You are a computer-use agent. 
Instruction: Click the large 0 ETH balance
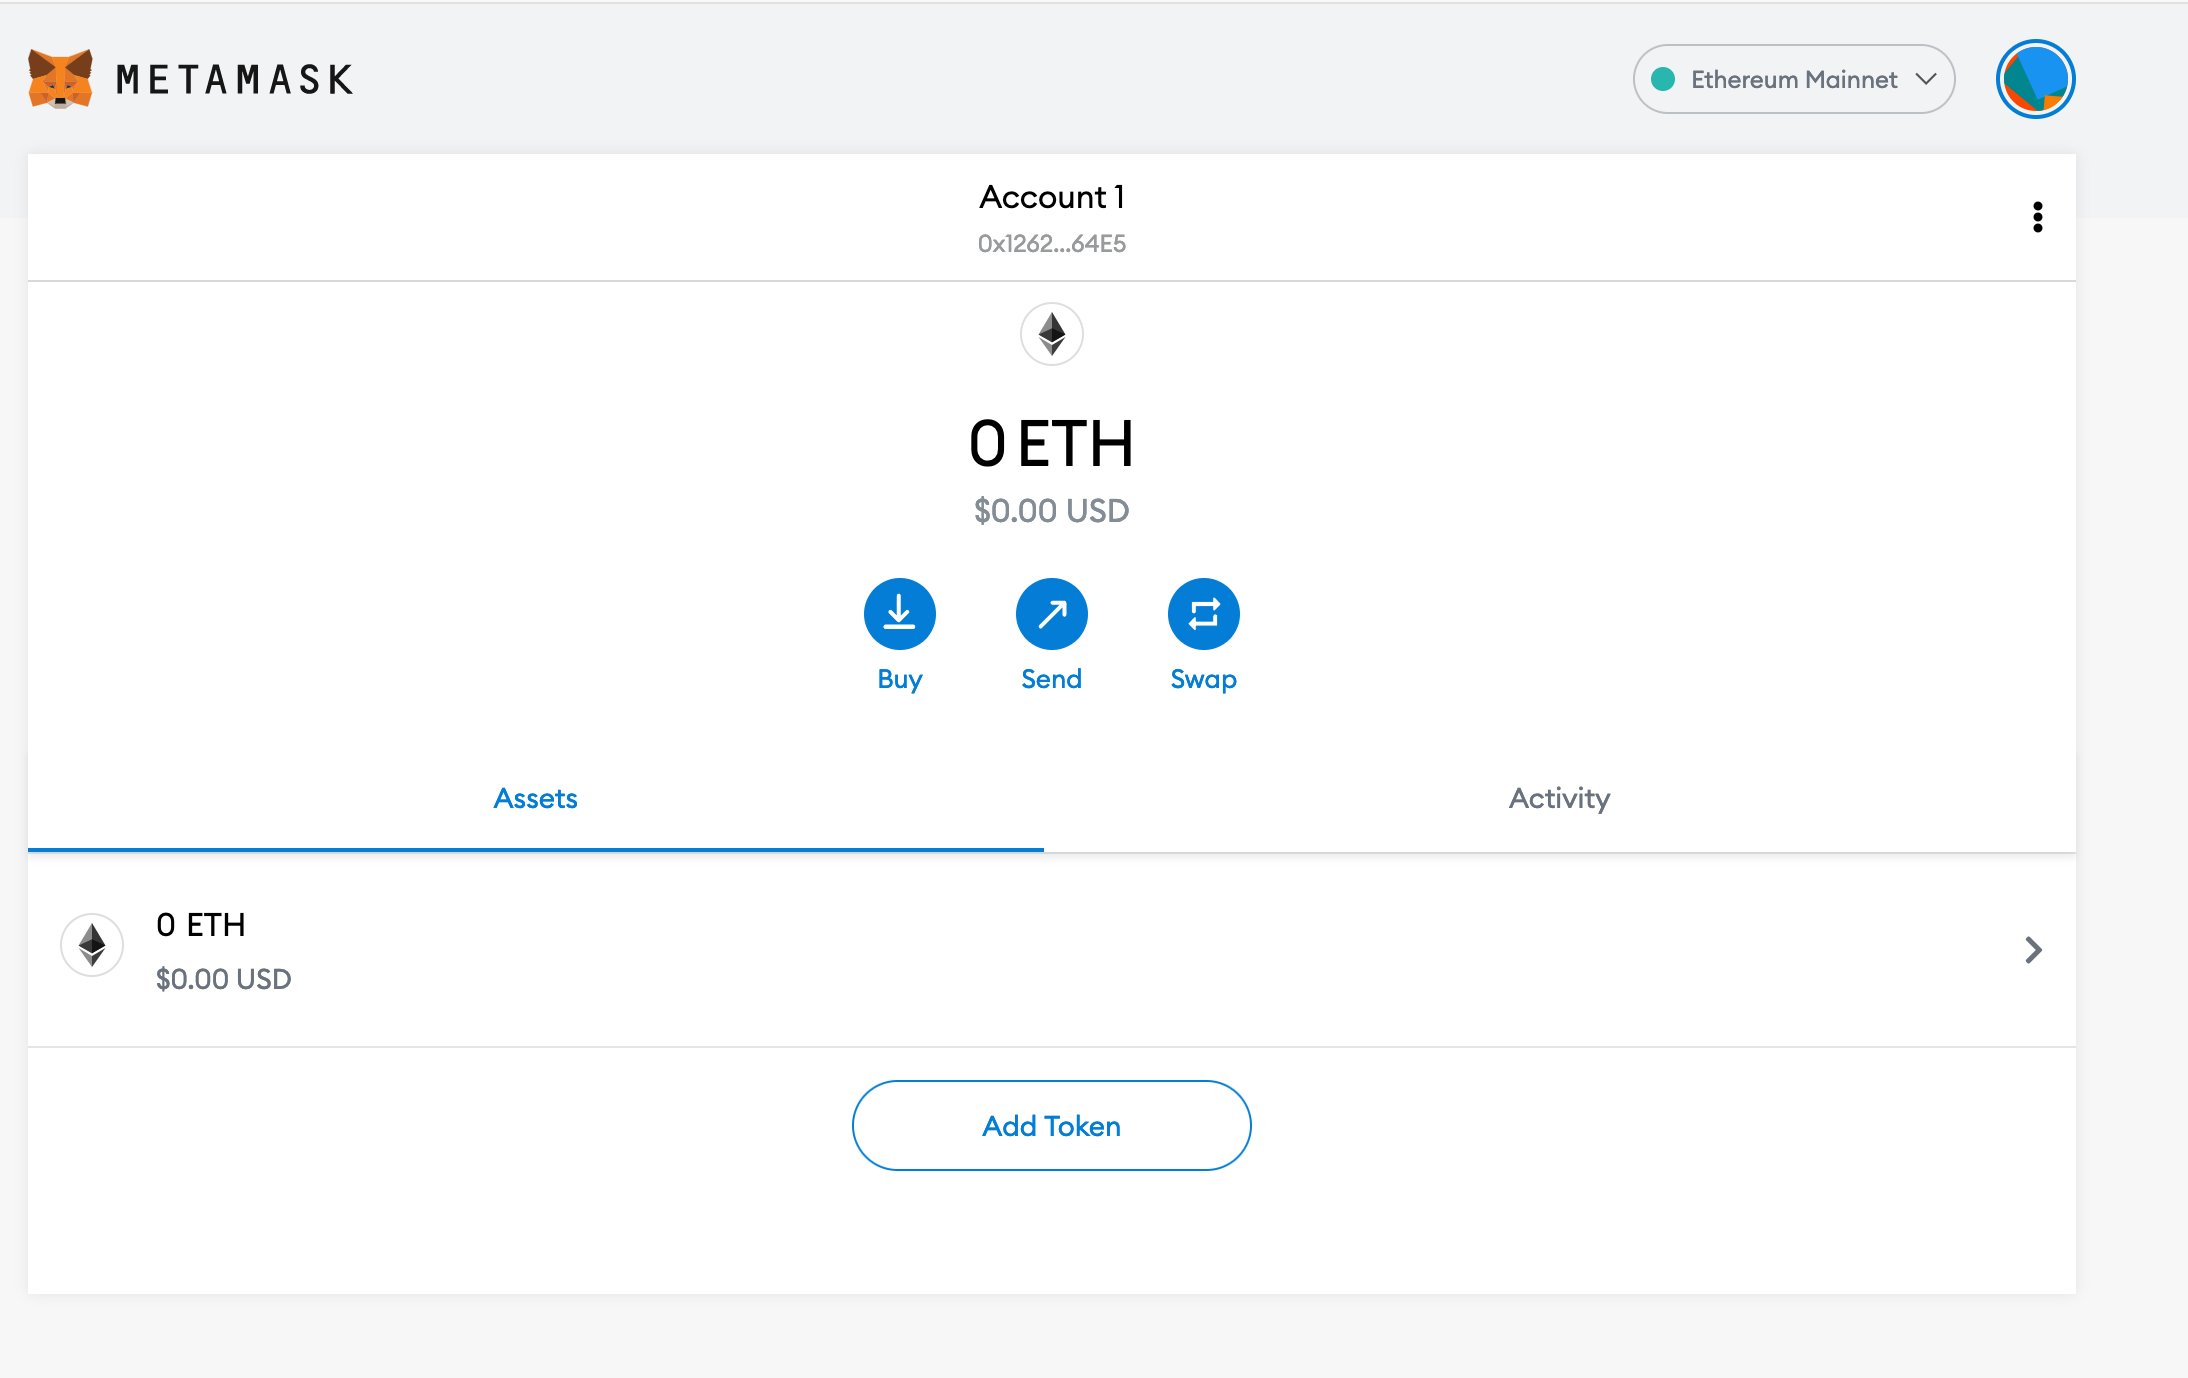[1052, 444]
